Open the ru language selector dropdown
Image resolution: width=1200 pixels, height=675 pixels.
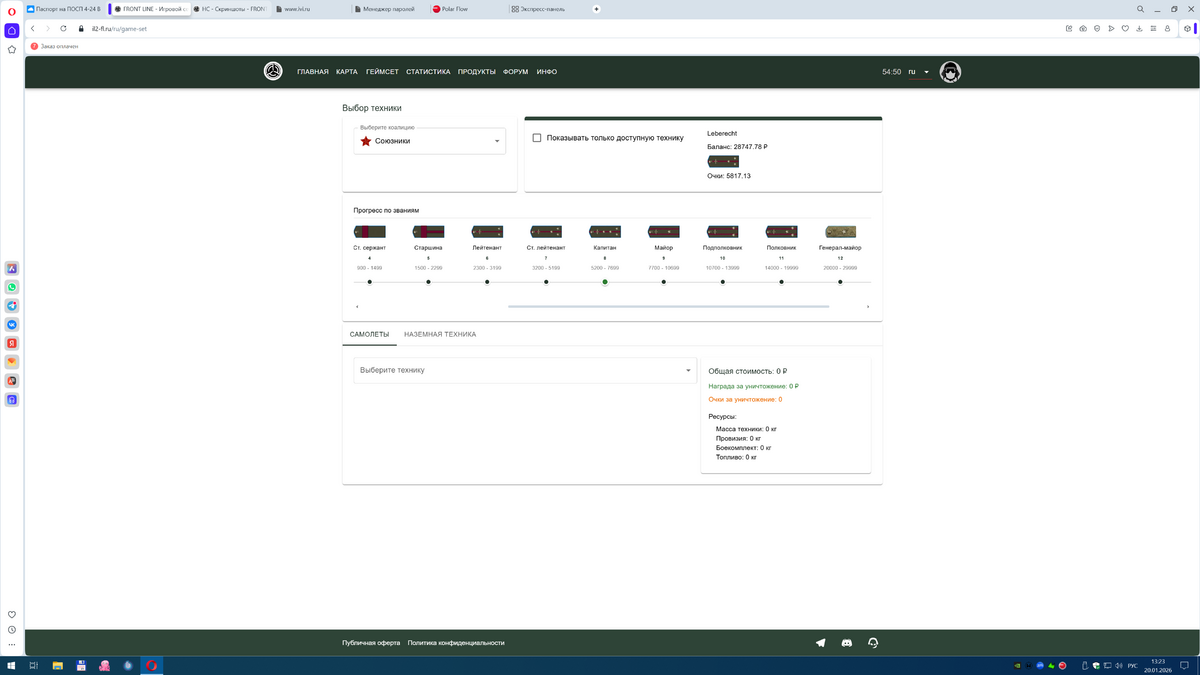pyautogui.click(x=918, y=72)
